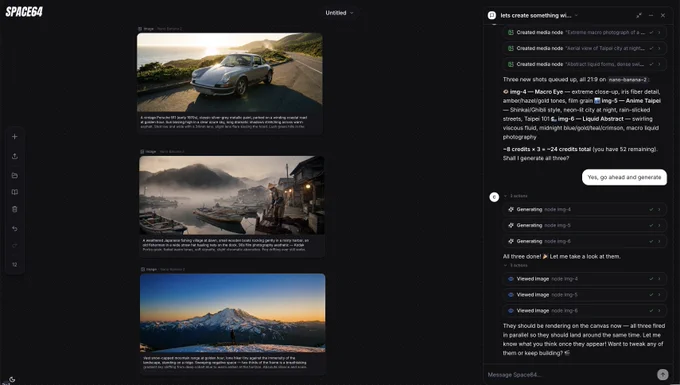The image size is (680, 385).
Task: Click sparkle icon on Generating img-6 row
Action: click(511, 241)
